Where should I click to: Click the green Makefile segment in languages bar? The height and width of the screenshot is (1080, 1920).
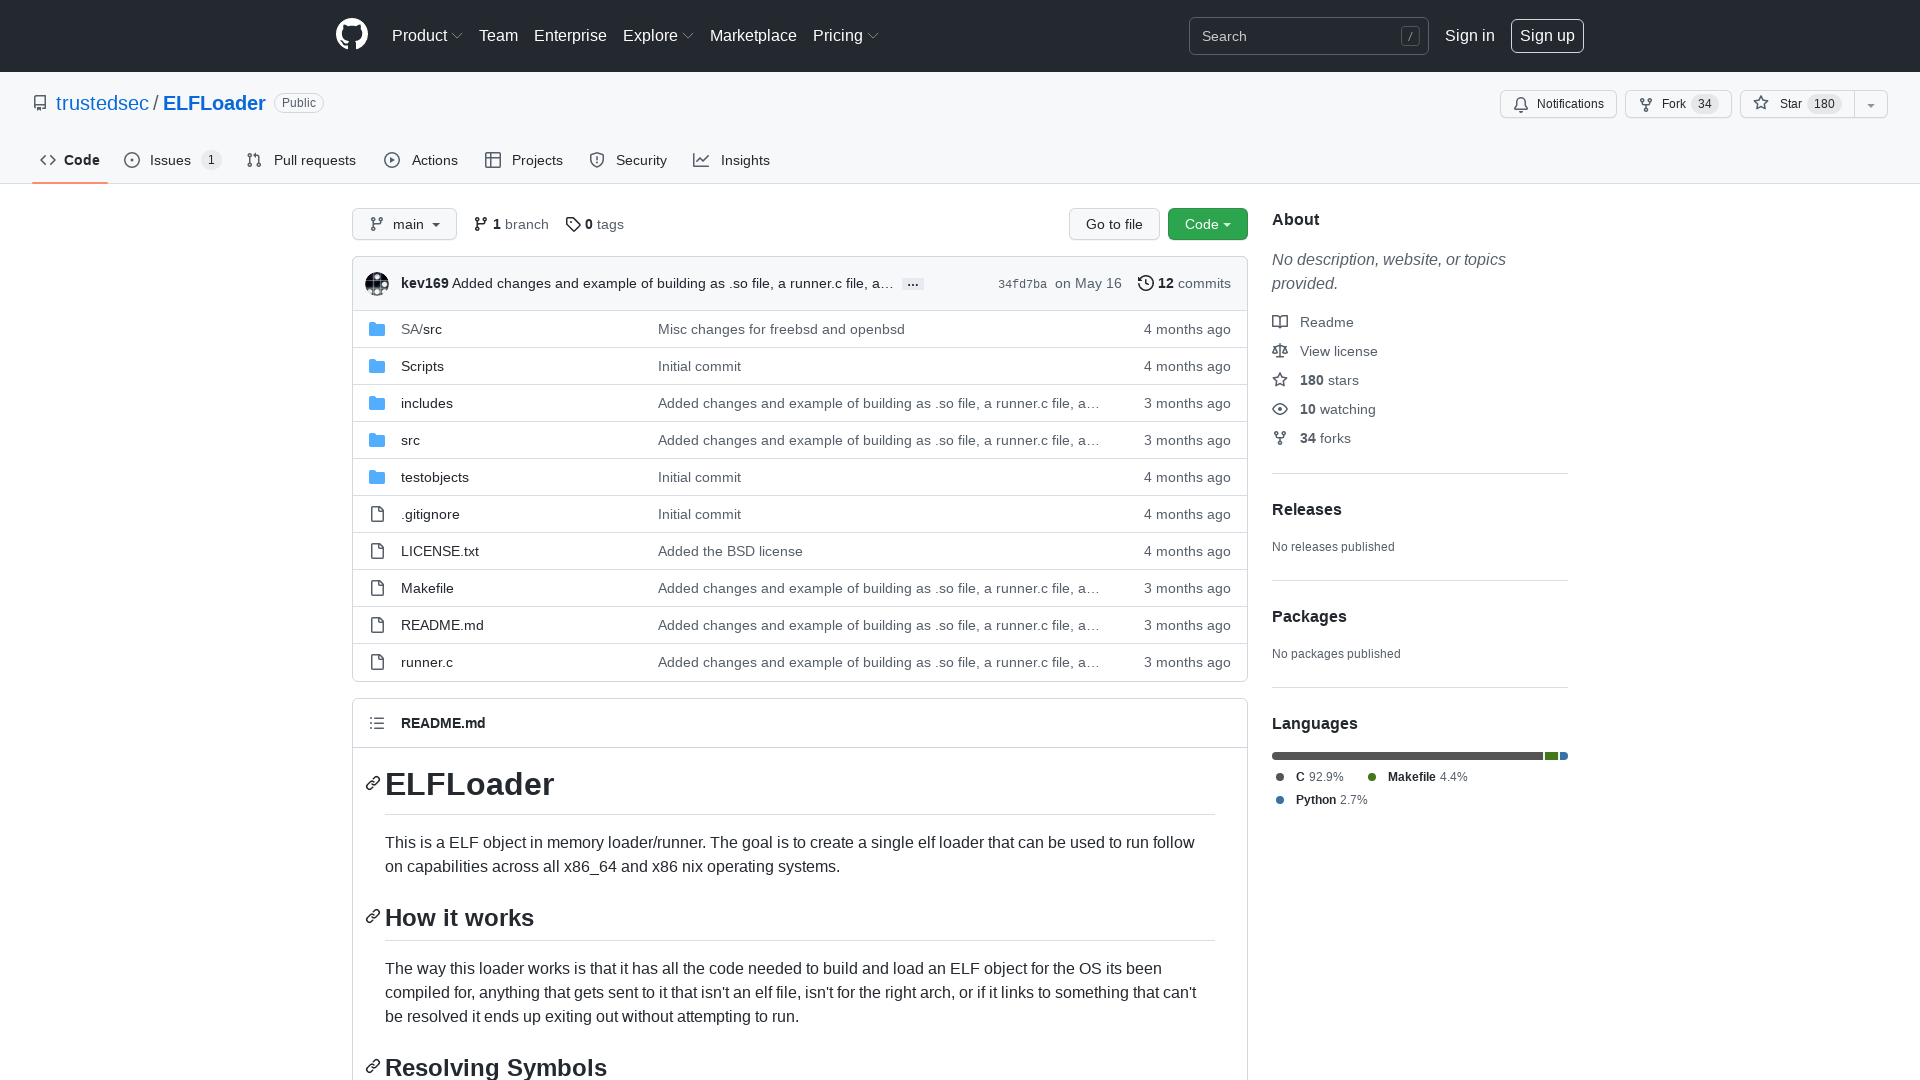tap(1551, 756)
